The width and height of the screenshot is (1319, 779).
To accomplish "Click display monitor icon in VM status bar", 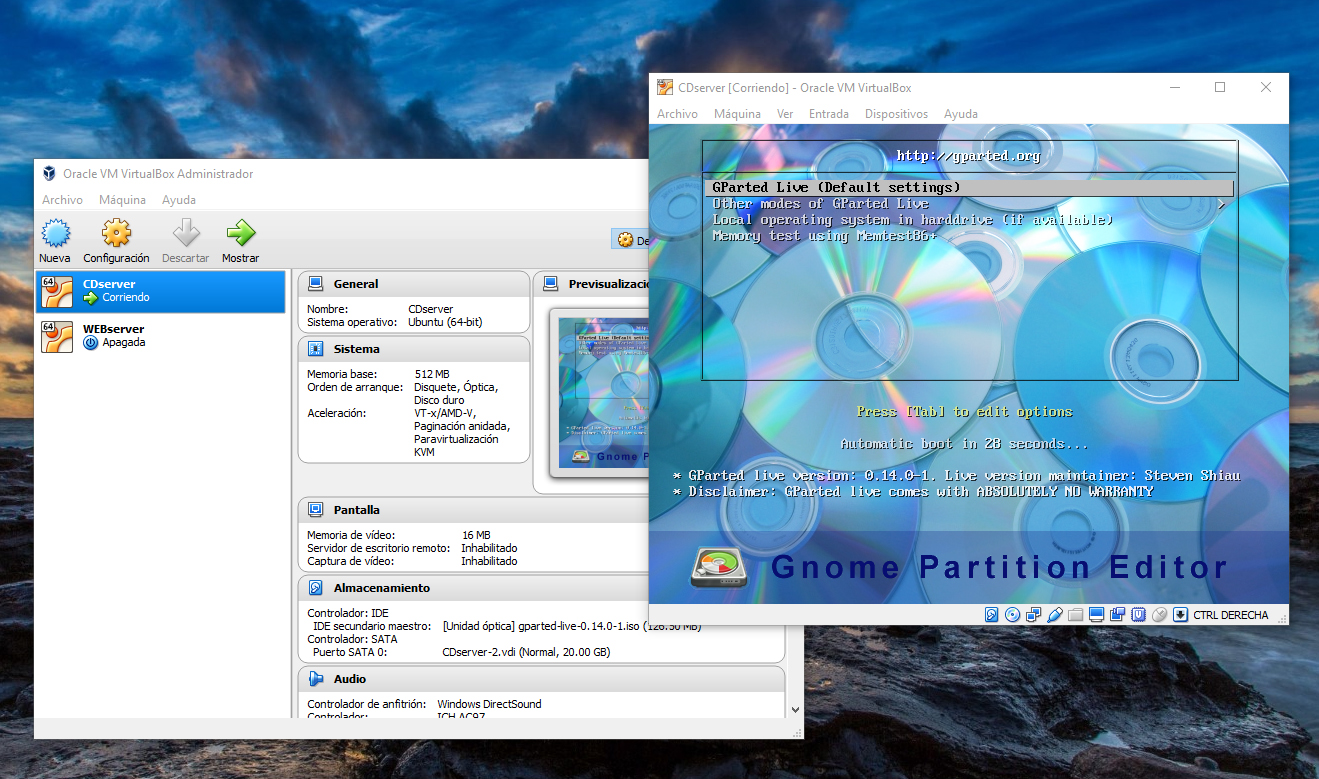I will point(1096,615).
